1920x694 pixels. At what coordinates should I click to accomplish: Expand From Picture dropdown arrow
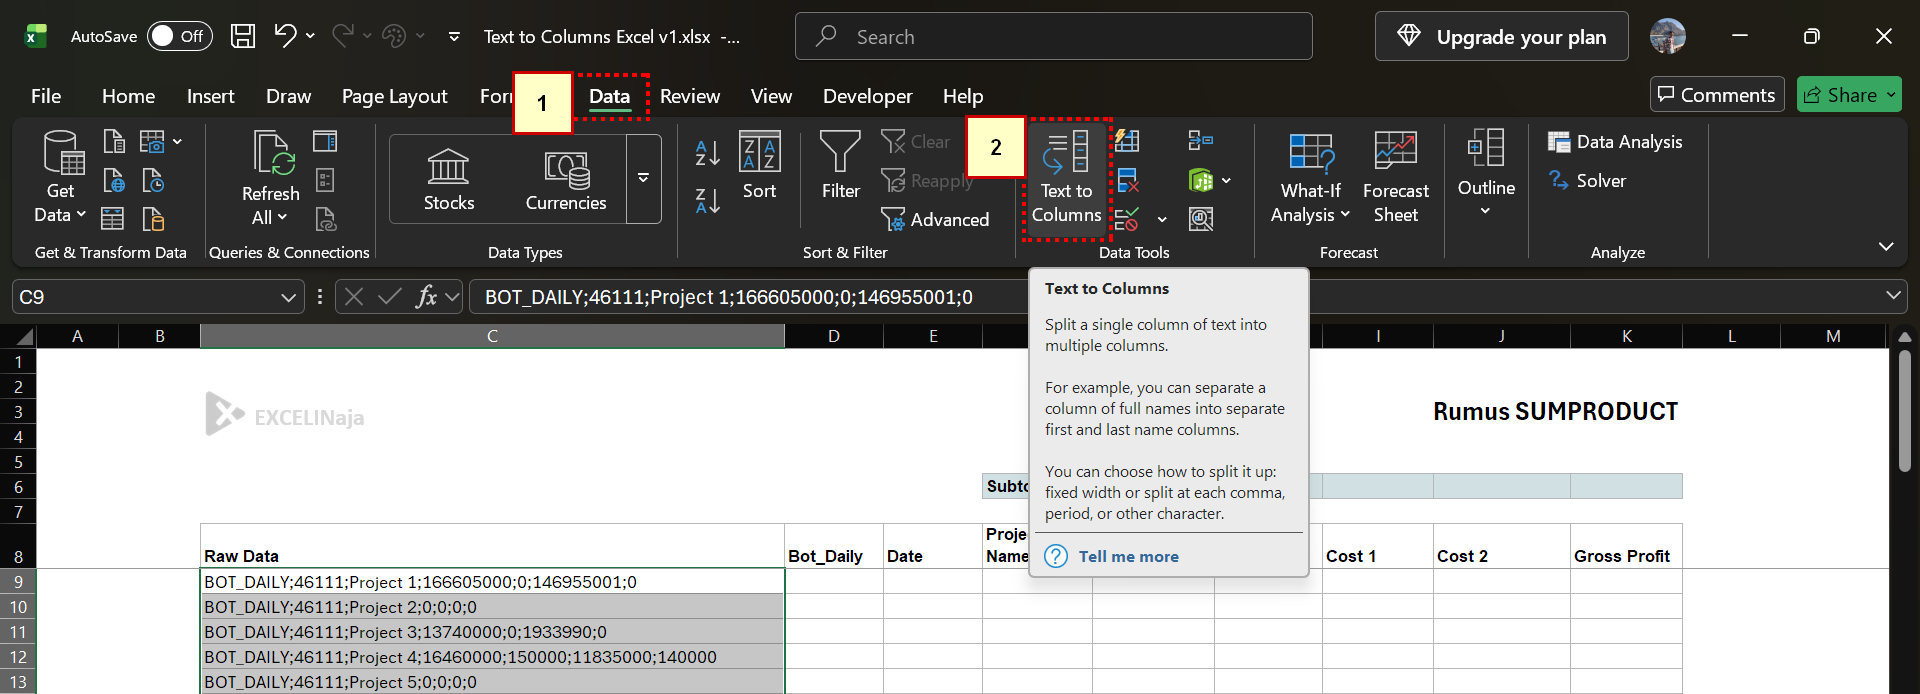point(178,142)
